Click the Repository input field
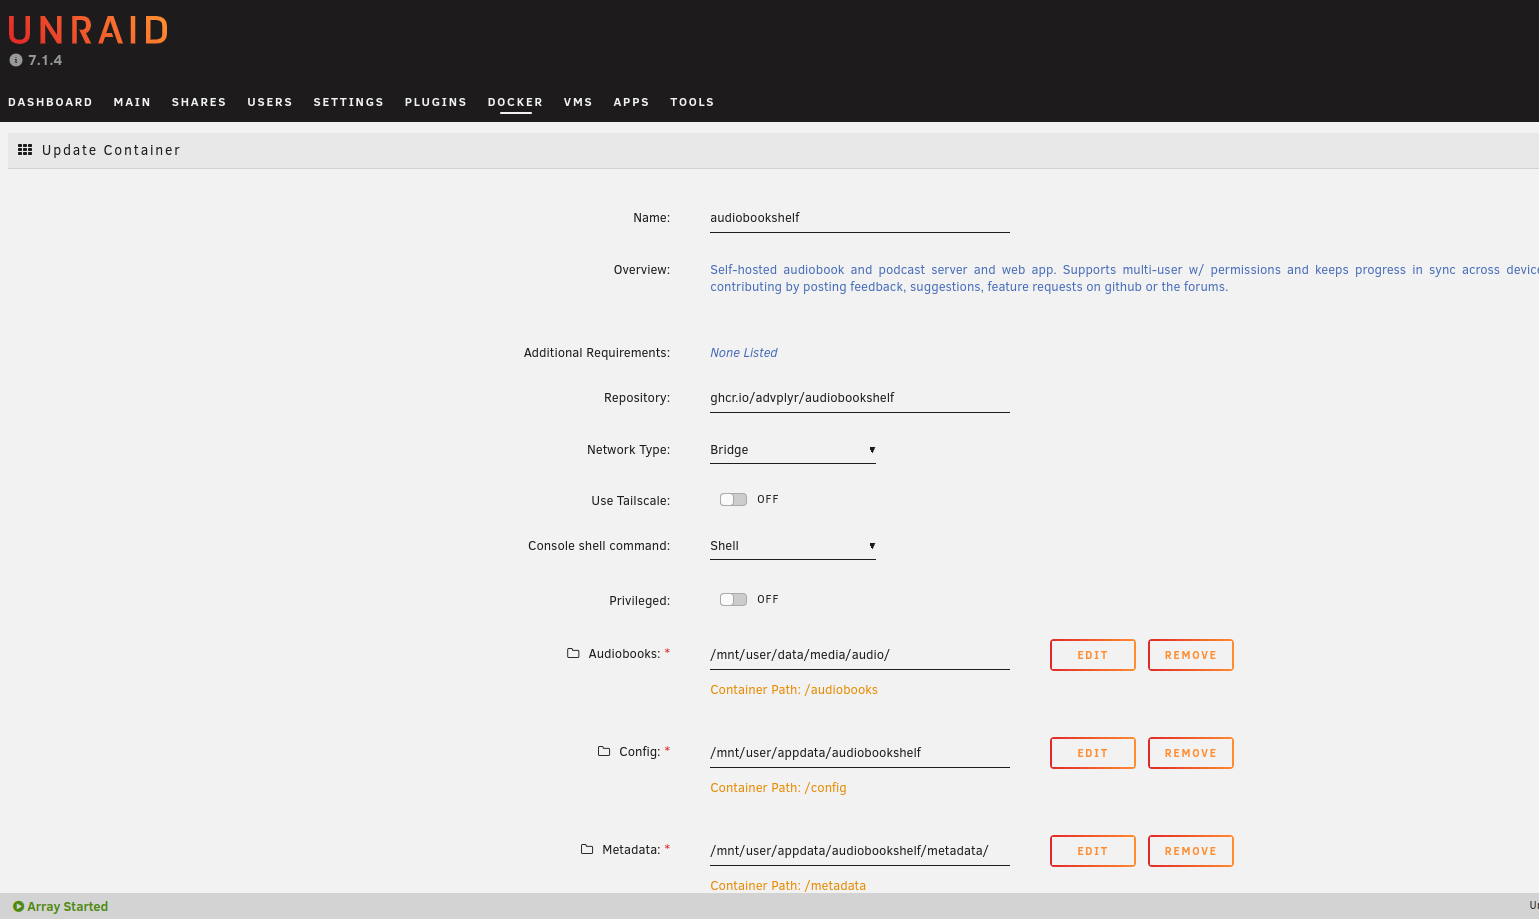This screenshot has width=1539, height=919. (860, 398)
